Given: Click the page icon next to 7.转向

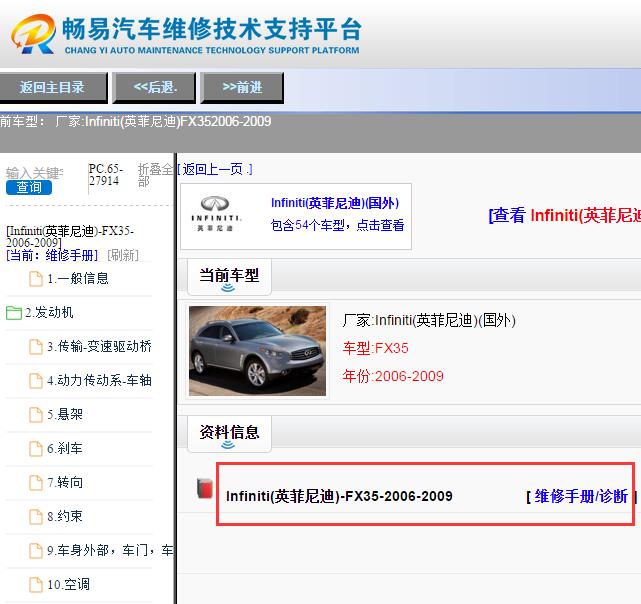Looking at the screenshot, I should click(36, 483).
